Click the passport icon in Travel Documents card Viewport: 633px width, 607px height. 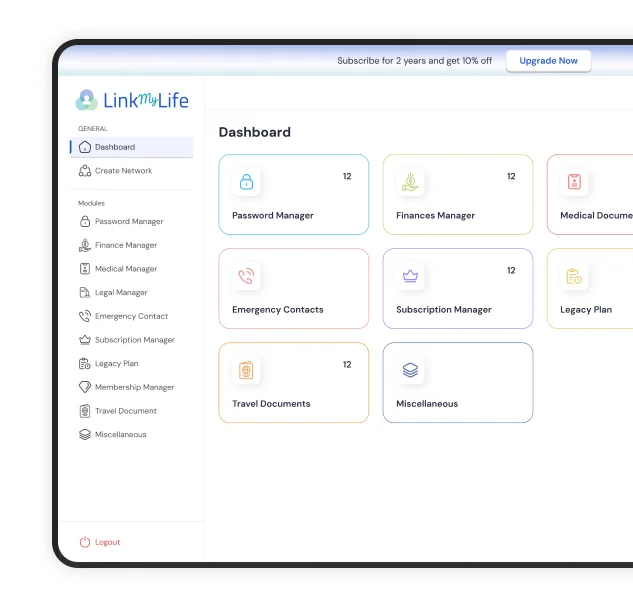(246, 370)
